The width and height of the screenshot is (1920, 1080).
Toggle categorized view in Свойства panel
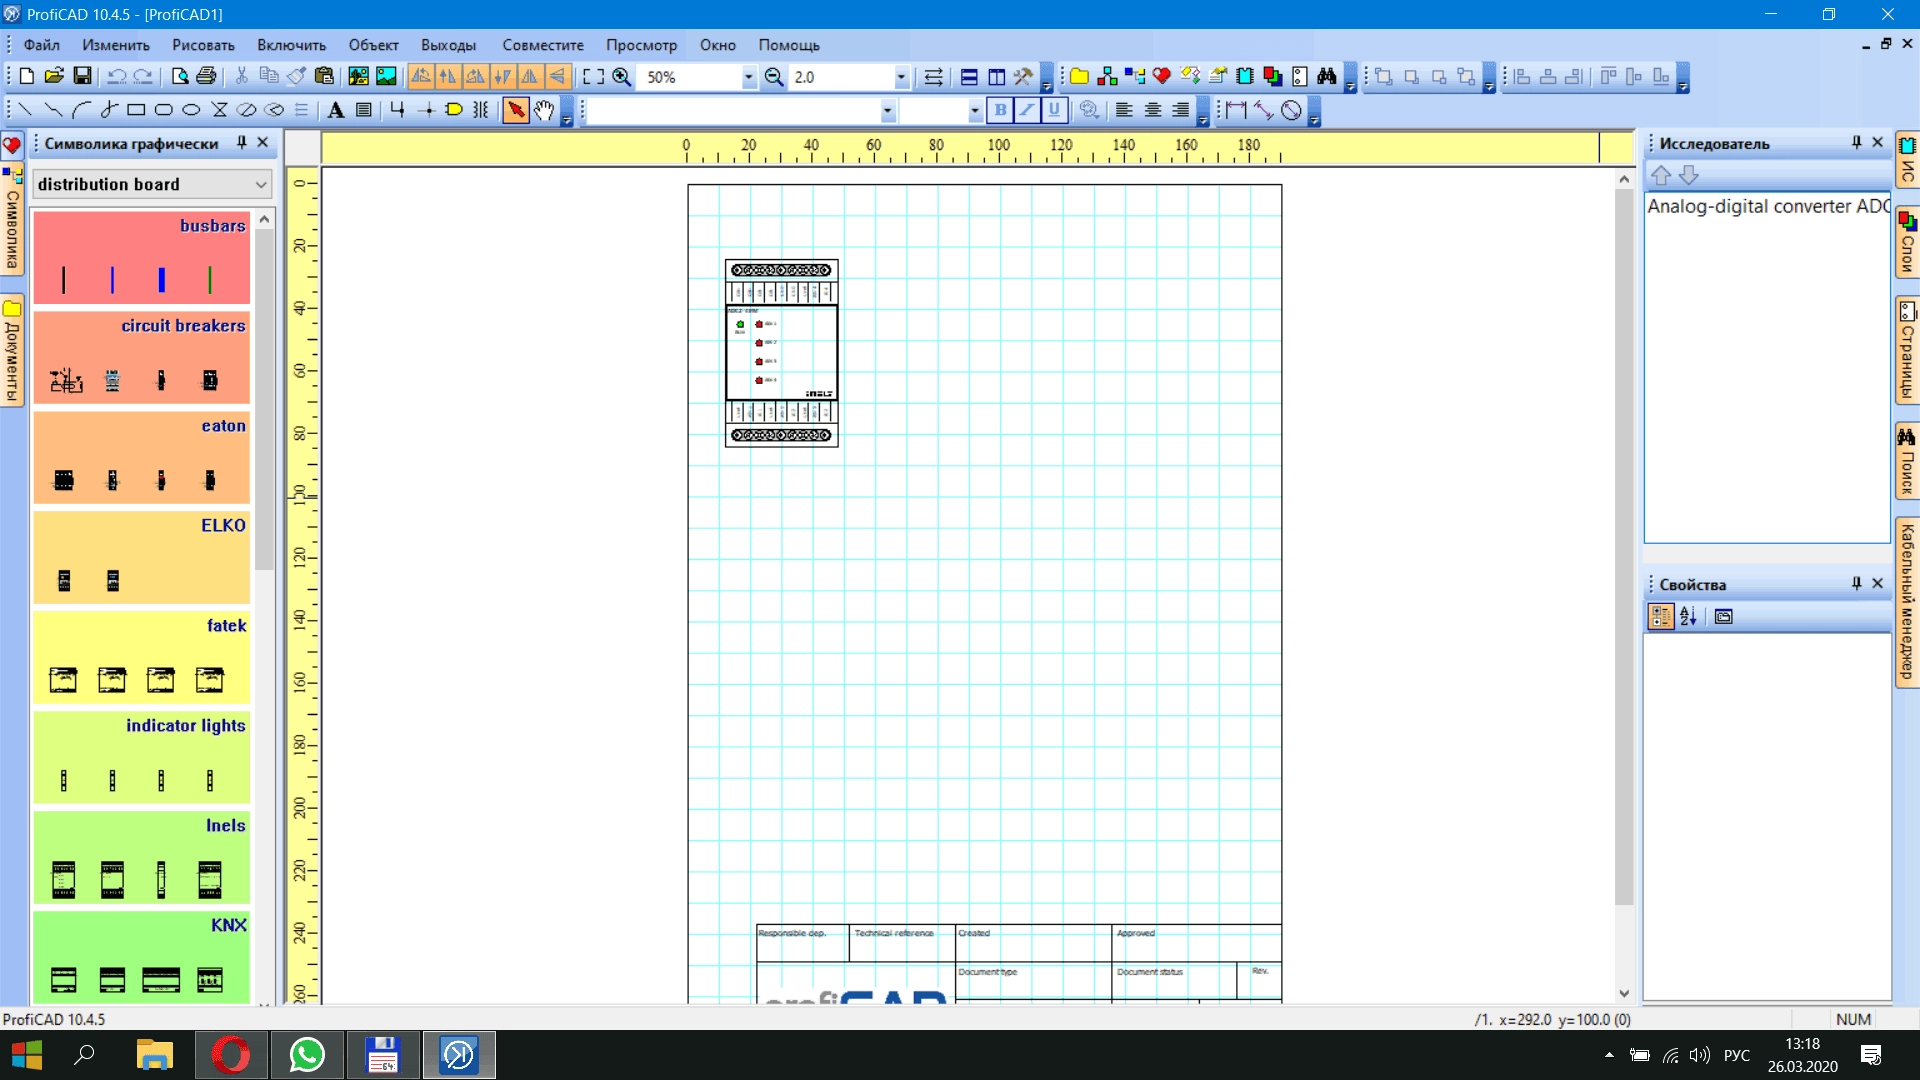coord(1661,617)
